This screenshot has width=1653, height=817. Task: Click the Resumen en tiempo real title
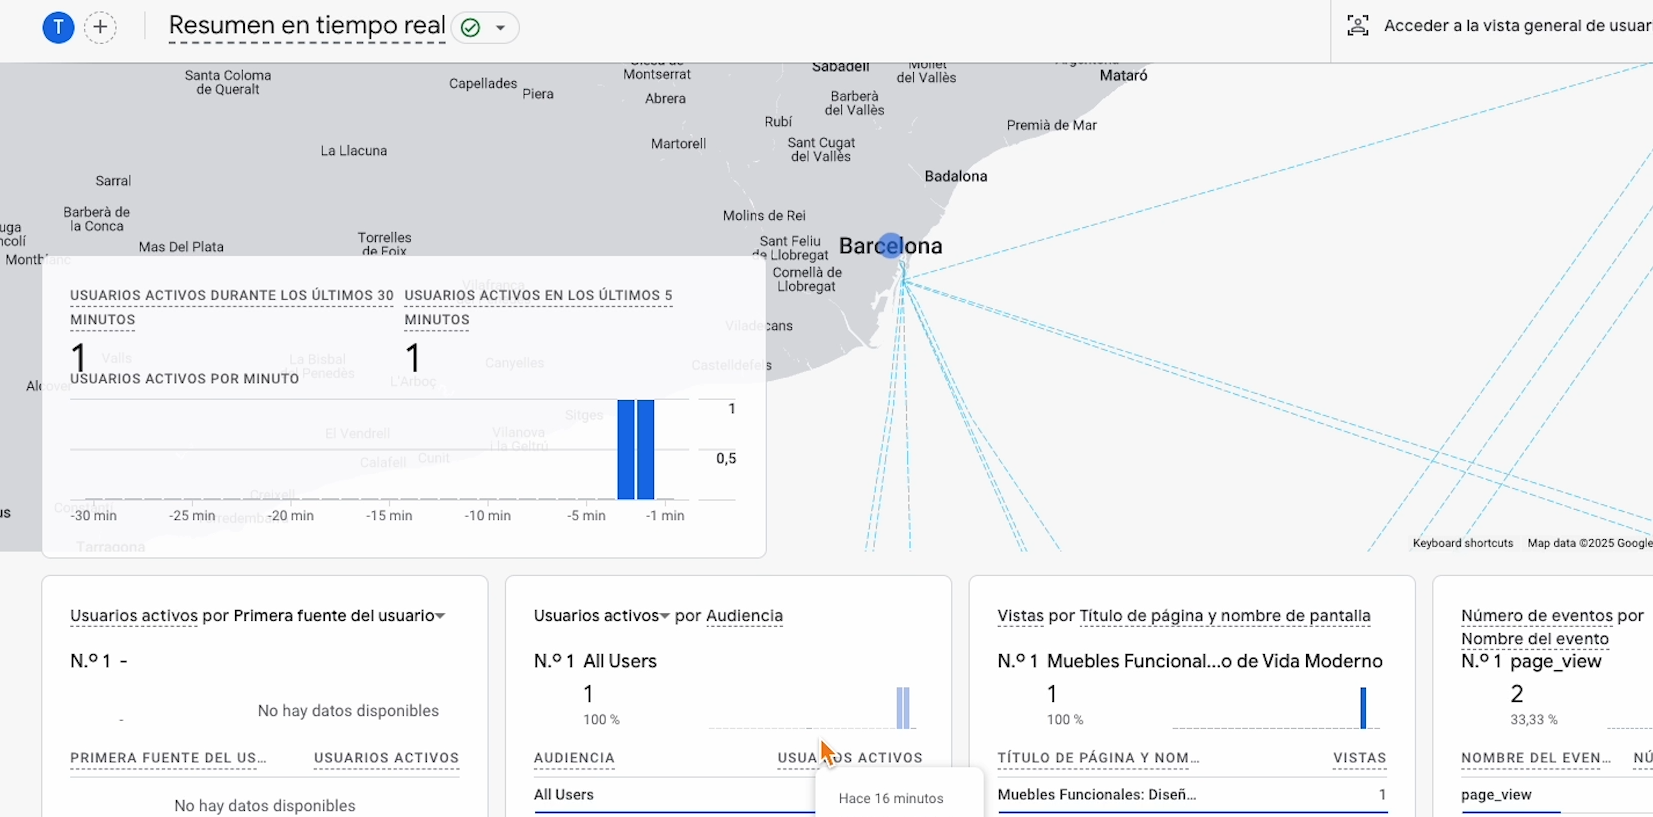[307, 26]
